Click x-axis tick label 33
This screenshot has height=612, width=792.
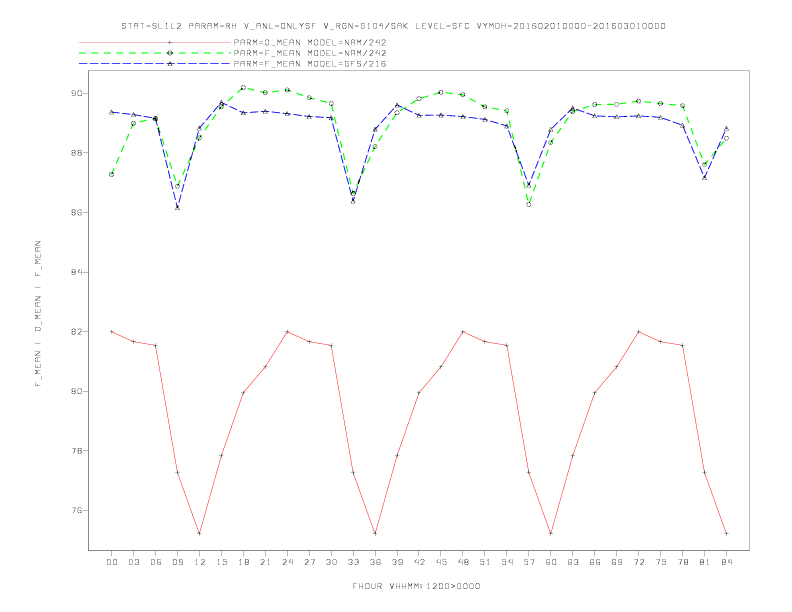point(353,562)
